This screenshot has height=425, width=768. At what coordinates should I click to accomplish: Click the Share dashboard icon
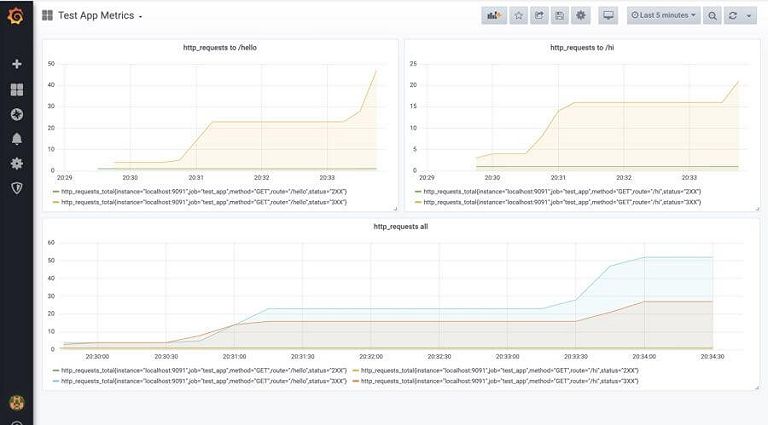click(x=539, y=16)
